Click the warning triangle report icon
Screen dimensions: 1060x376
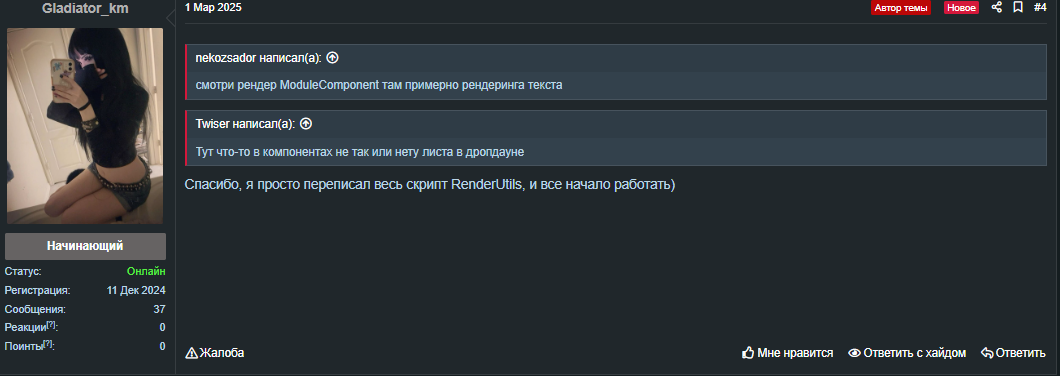pyautogui.click(x=191, y=353)
